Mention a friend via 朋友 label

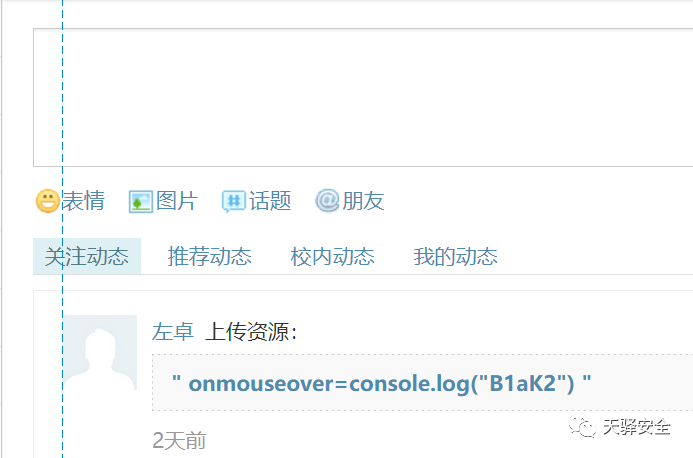tap(363, 201)
